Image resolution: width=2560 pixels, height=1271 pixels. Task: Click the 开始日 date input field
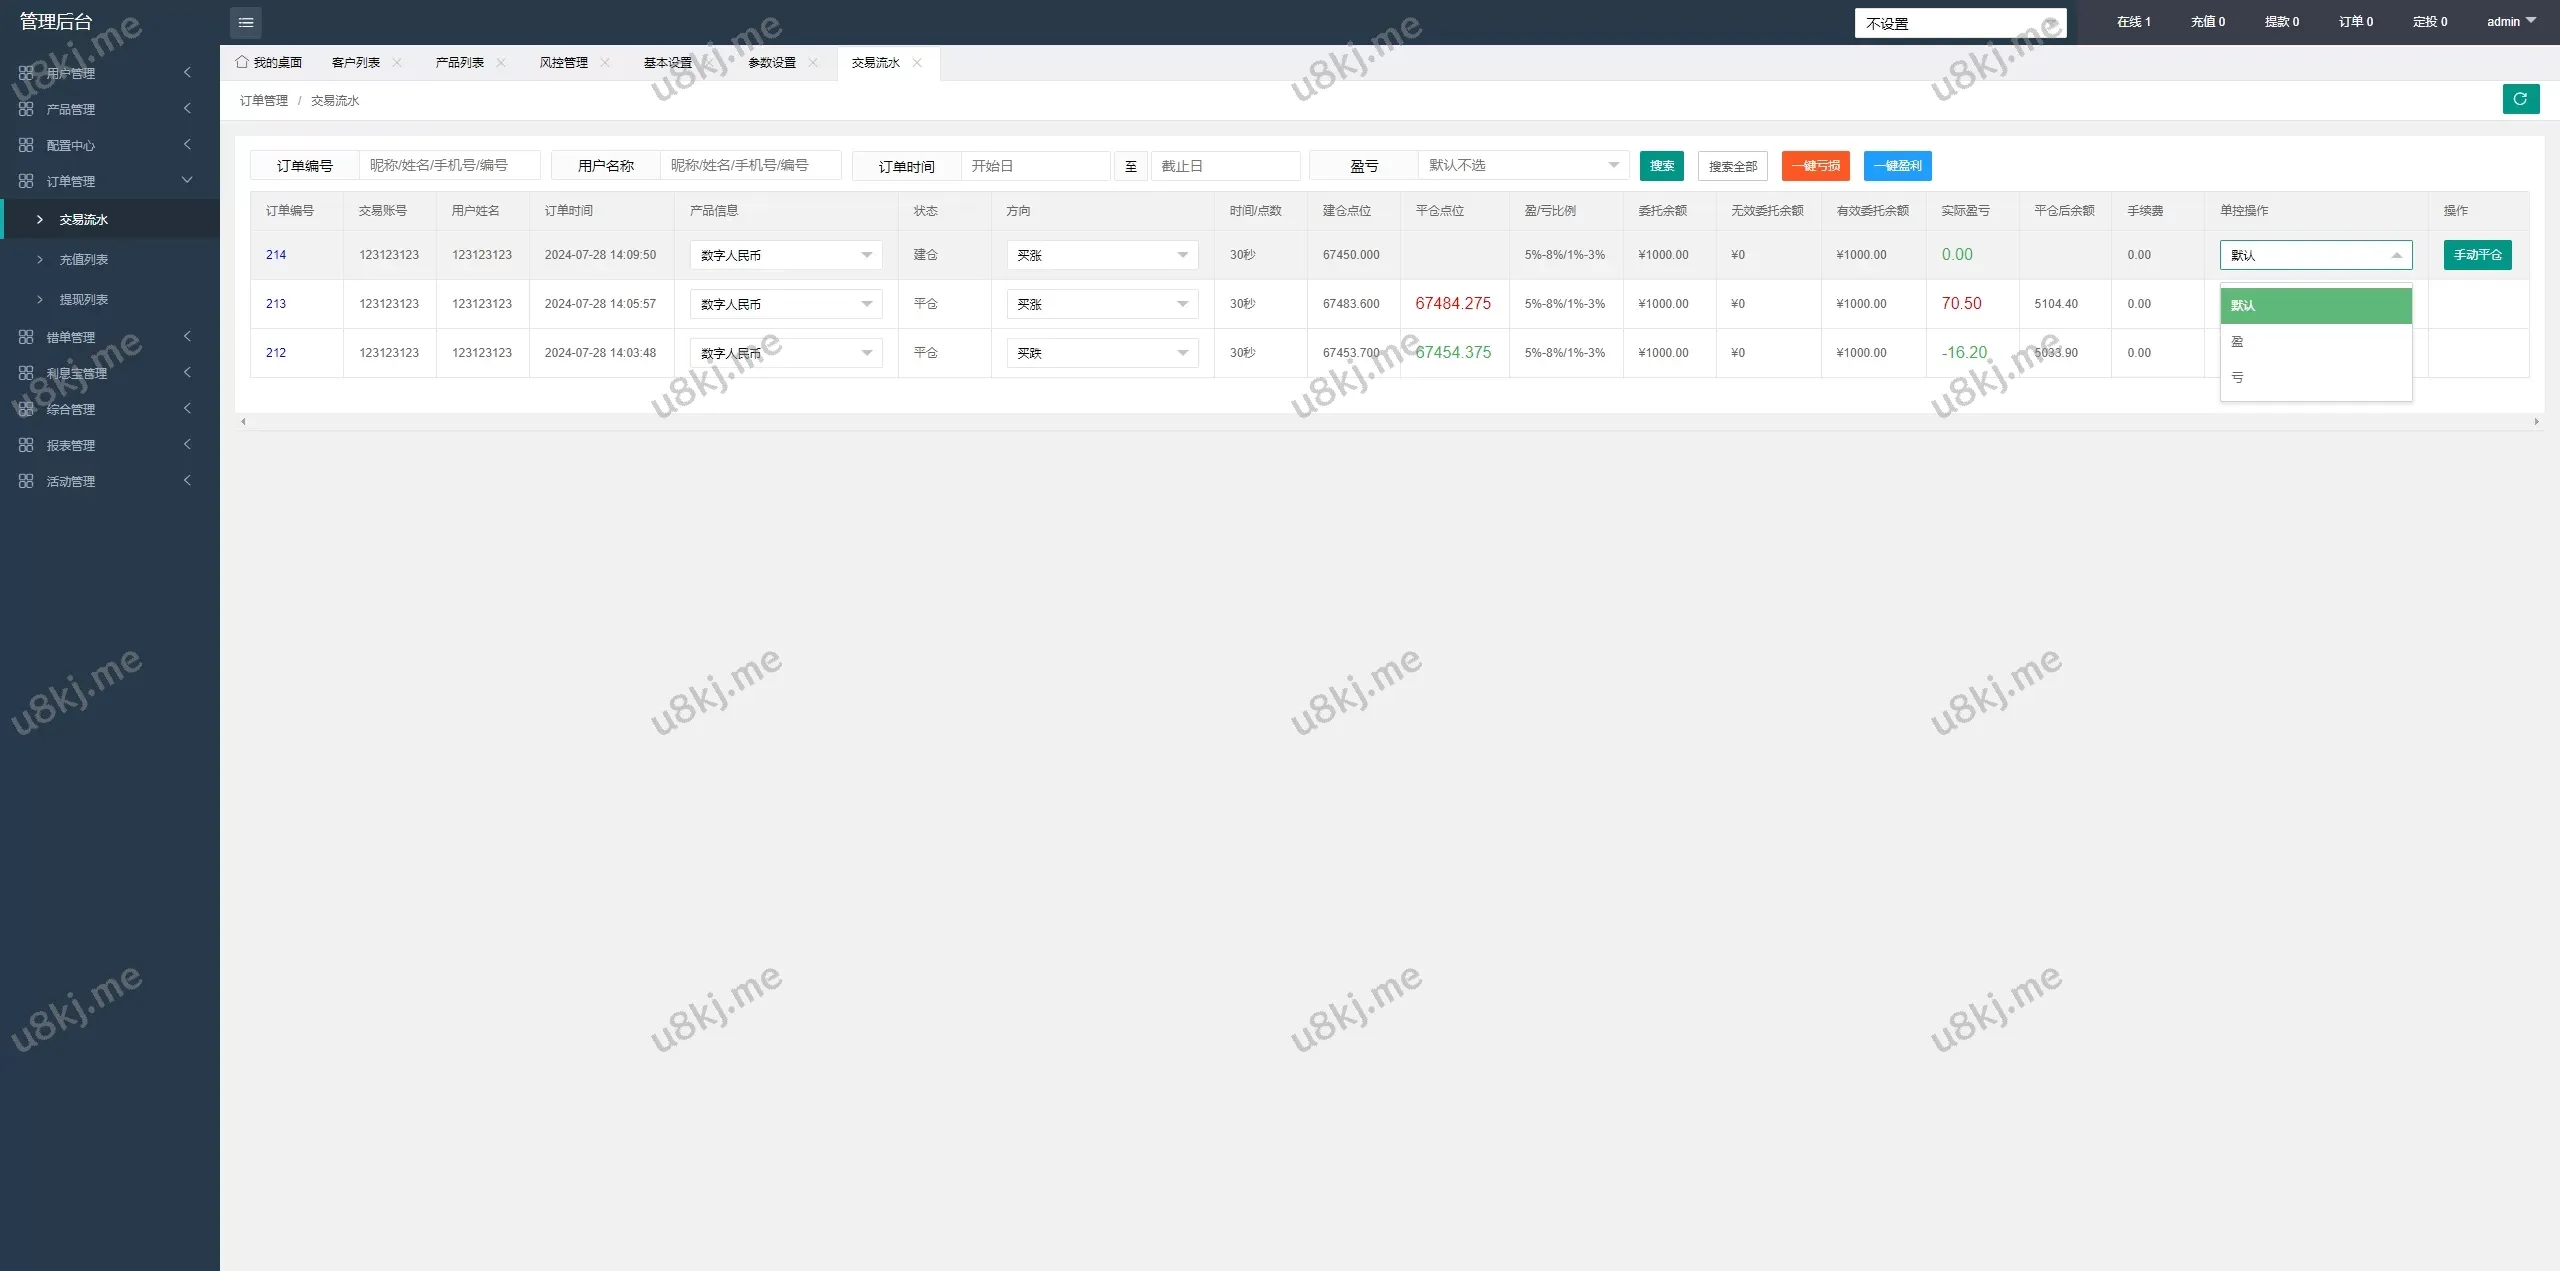[1034, 166]
